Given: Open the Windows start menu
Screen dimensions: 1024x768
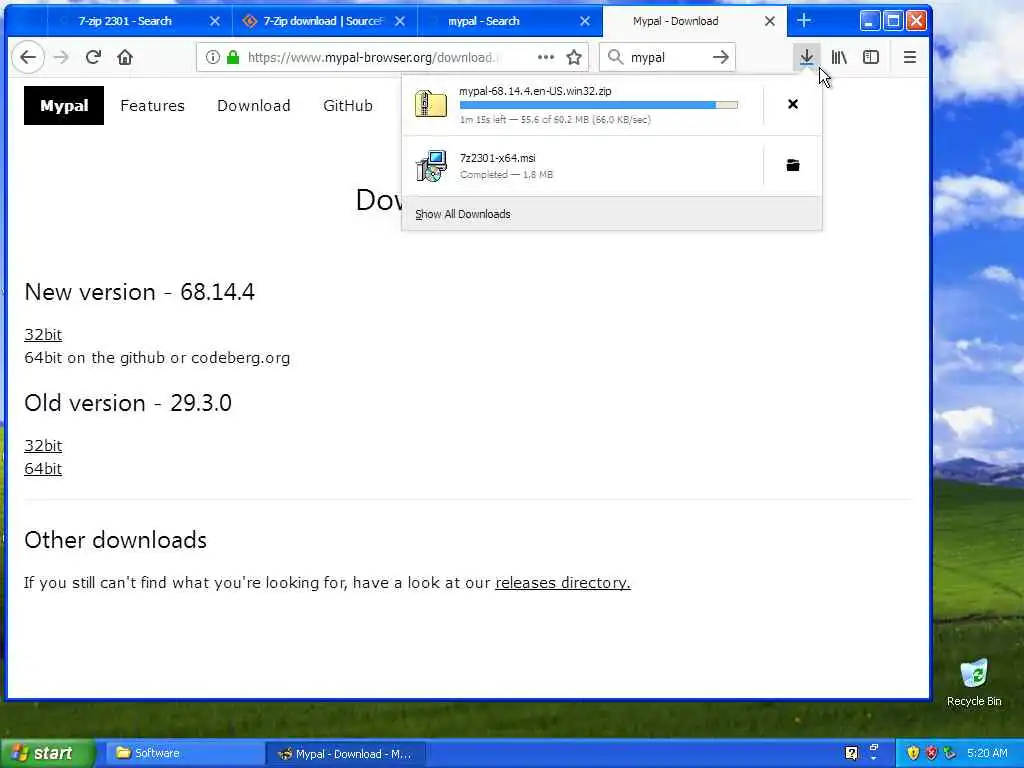Looking at the screenshot, I should coord(48,754).
